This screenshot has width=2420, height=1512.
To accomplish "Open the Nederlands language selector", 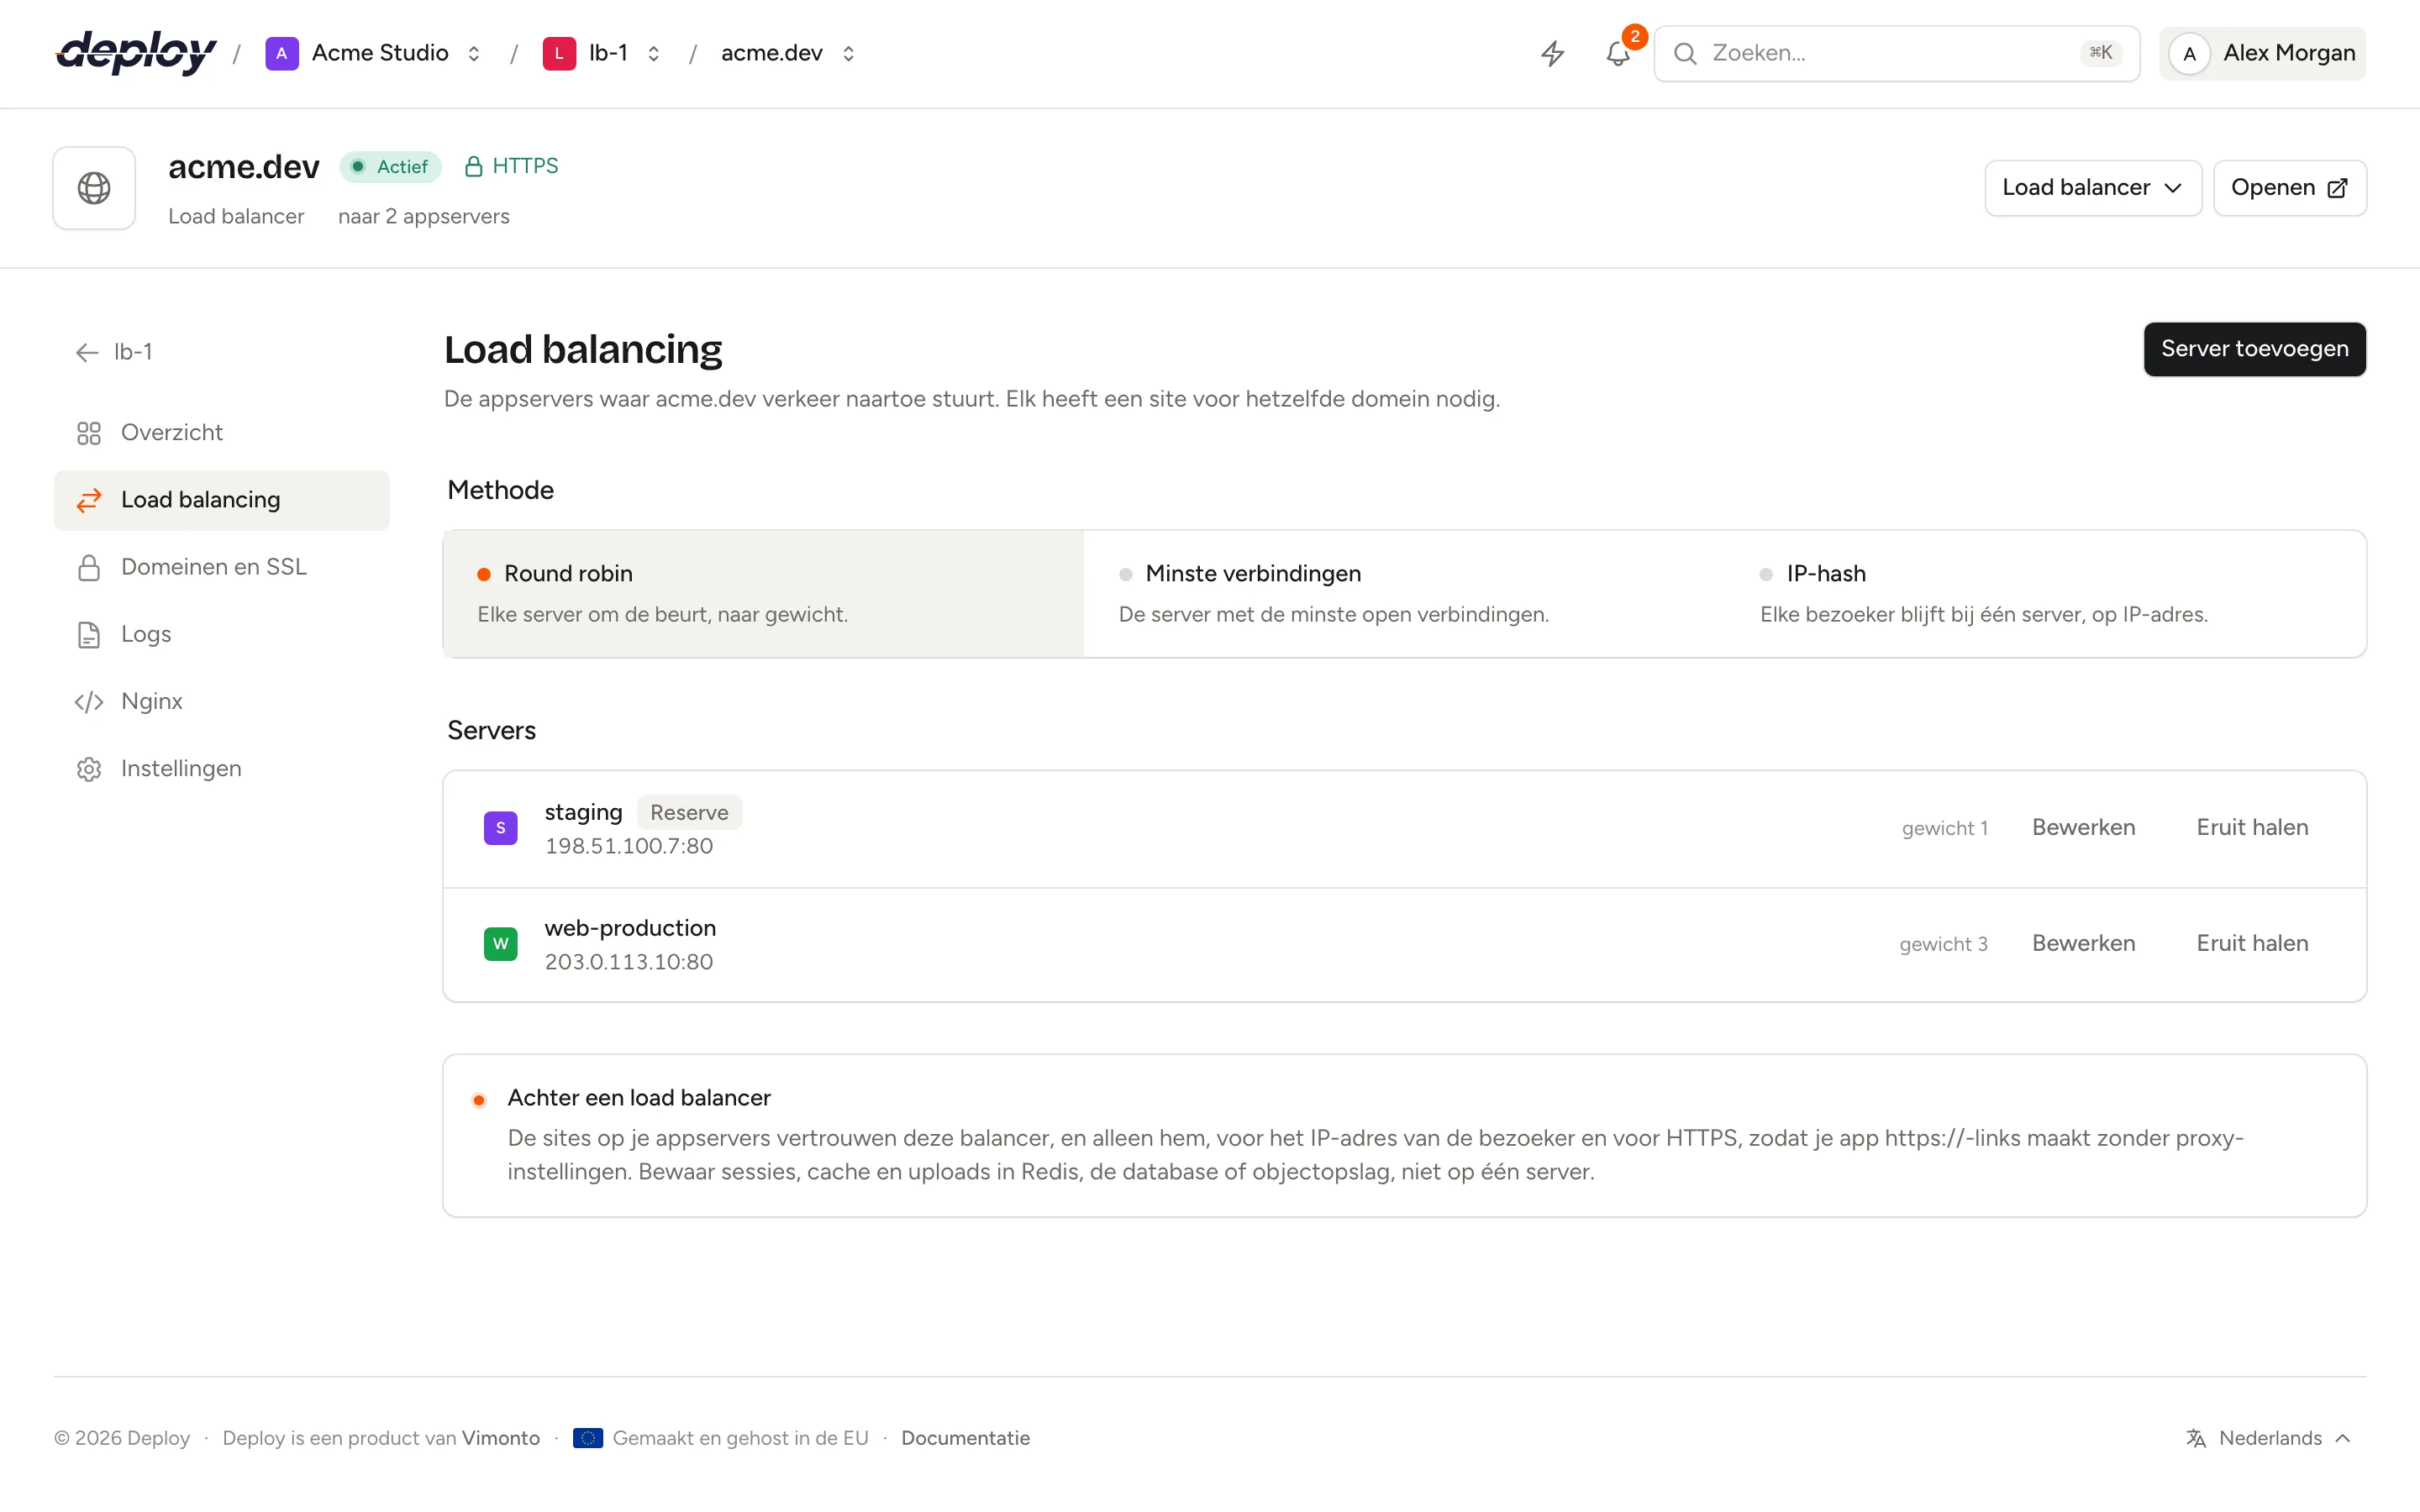I will [2268, 1438].
